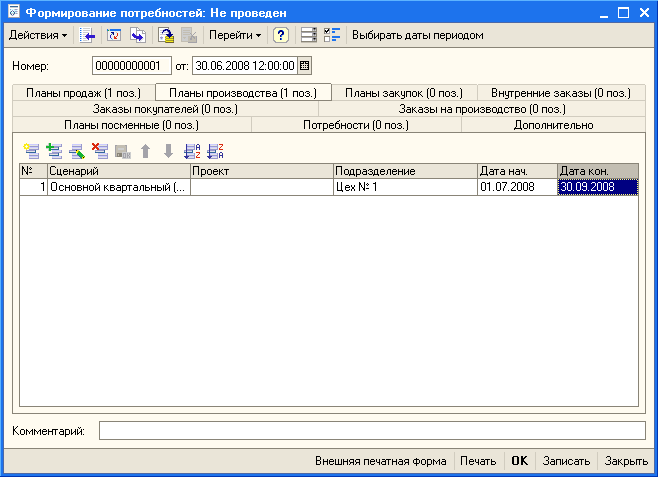658x477 pixels.
Task: Click the blue left arrow toolbar icon
Action: click(88, 35)
